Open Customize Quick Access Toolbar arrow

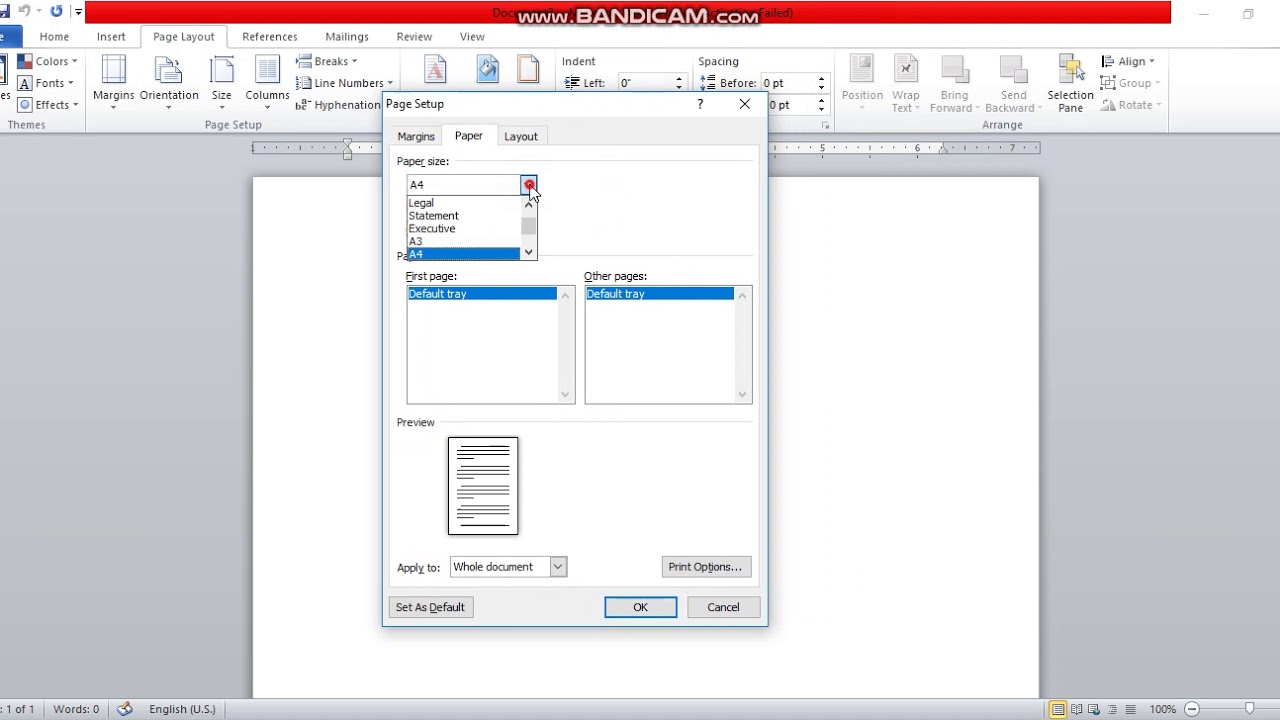[x=77, y=12]
